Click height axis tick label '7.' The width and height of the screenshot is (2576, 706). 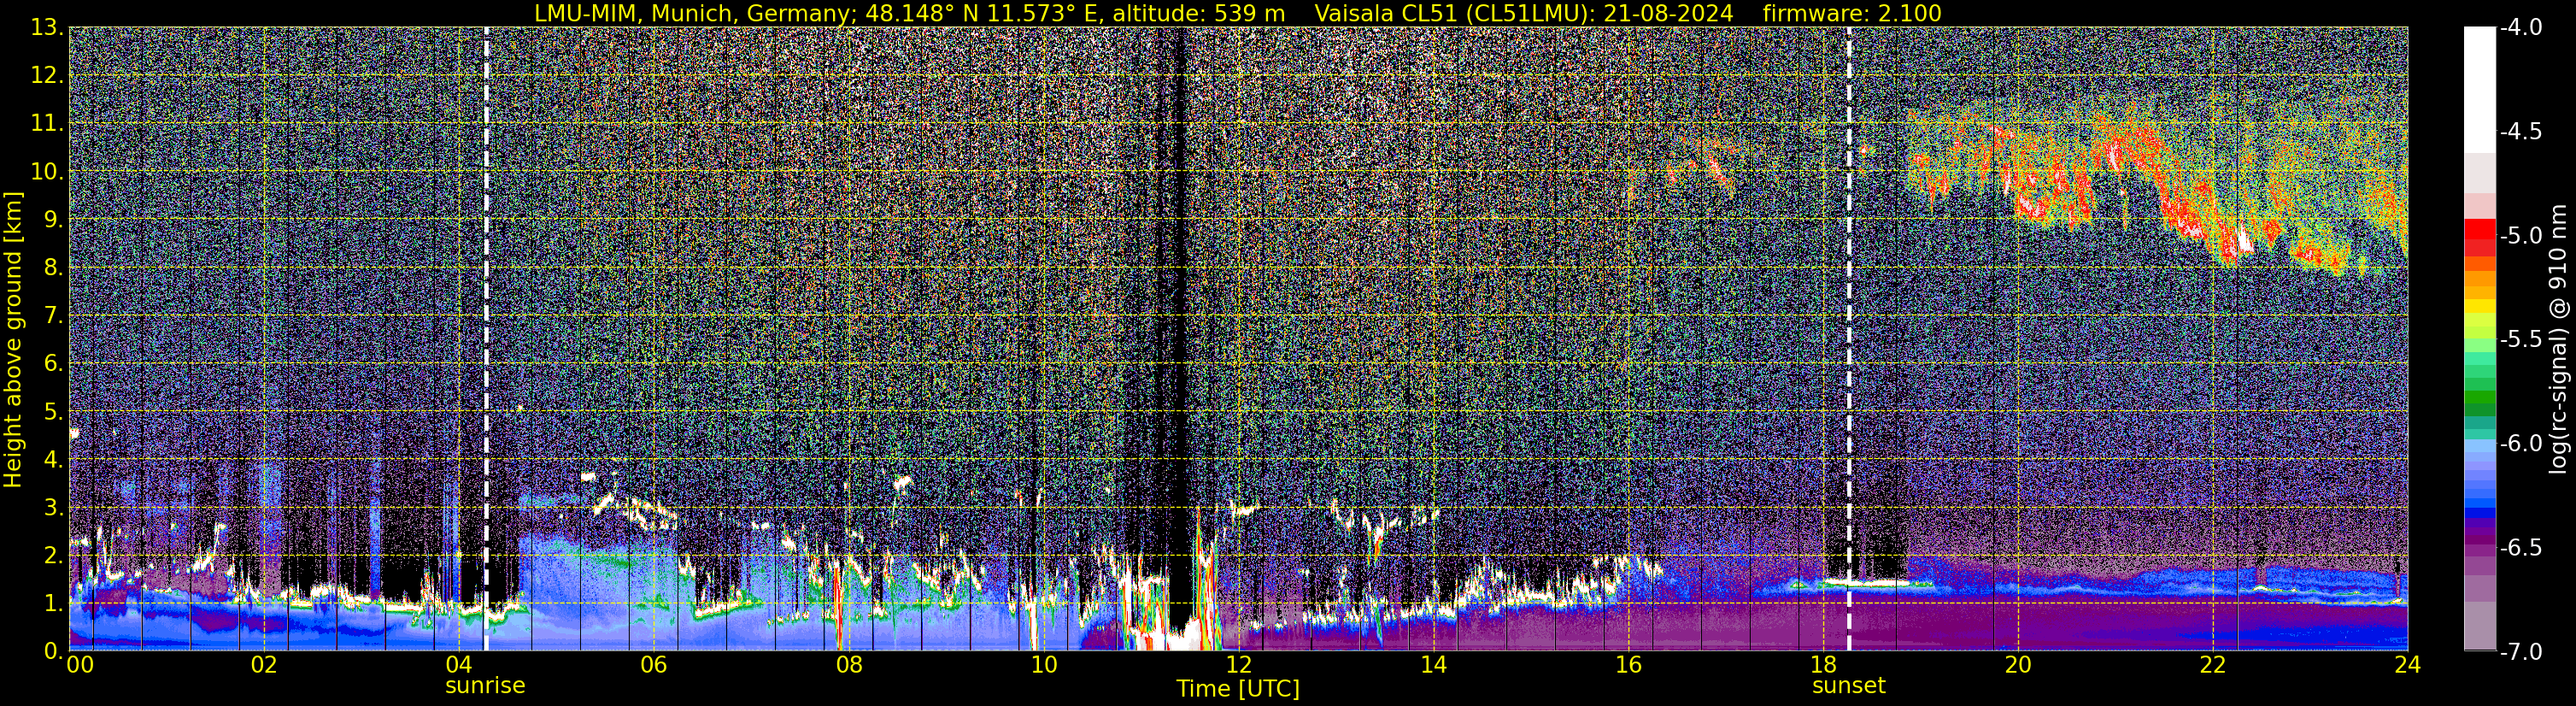tap(54, 316)
